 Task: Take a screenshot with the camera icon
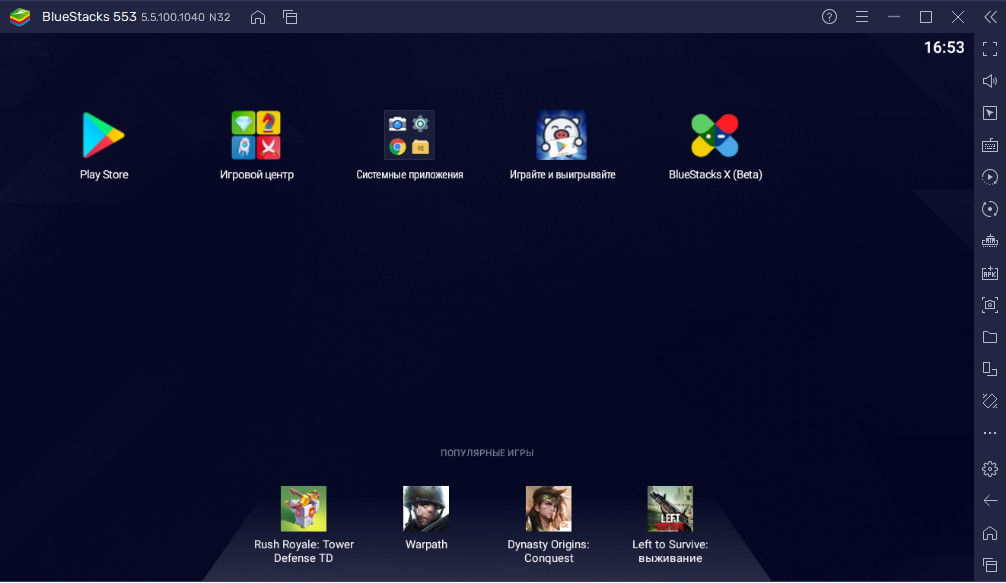[x=990, y=305]
